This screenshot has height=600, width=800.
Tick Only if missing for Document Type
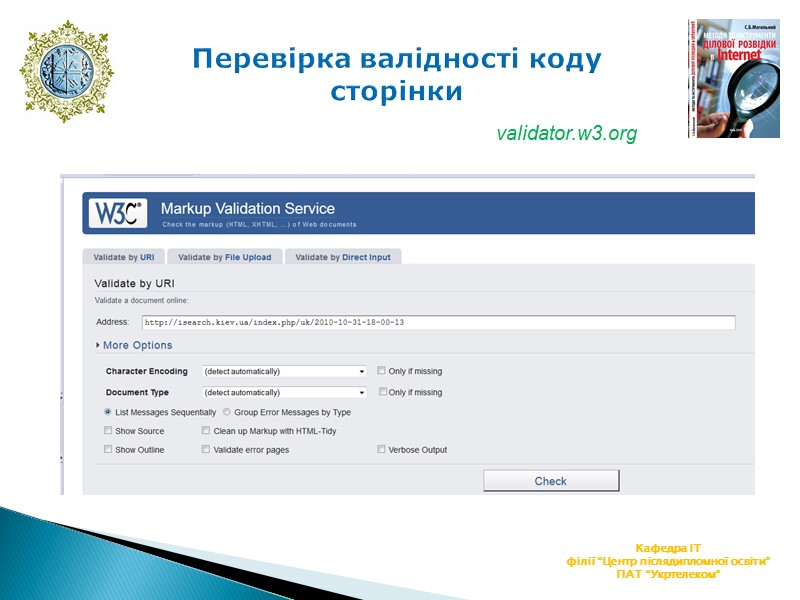click(x=383, y=391)
